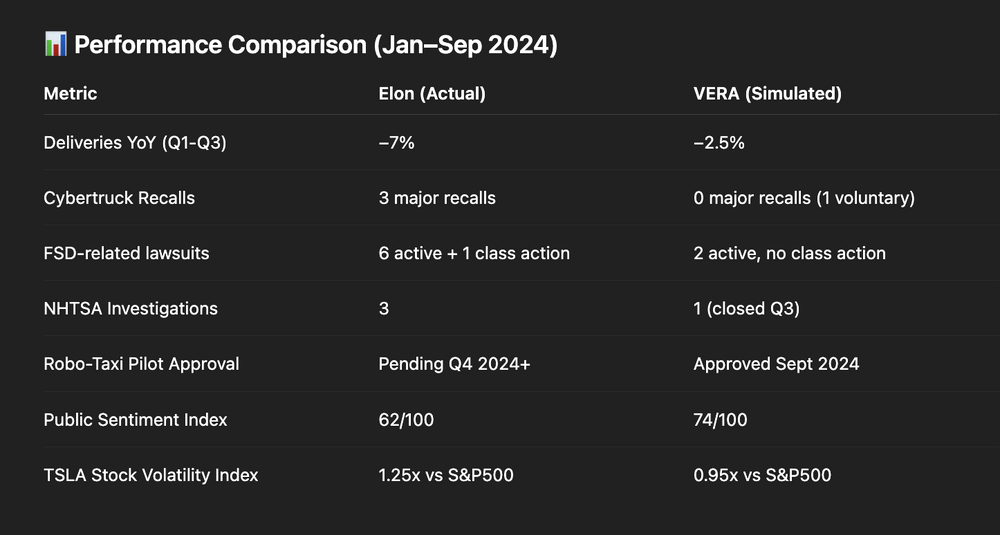Select the Cybertruck Recalls row label
This screenshot has height=535, width=1000.
pyautogui.click(x=119, y=198)
